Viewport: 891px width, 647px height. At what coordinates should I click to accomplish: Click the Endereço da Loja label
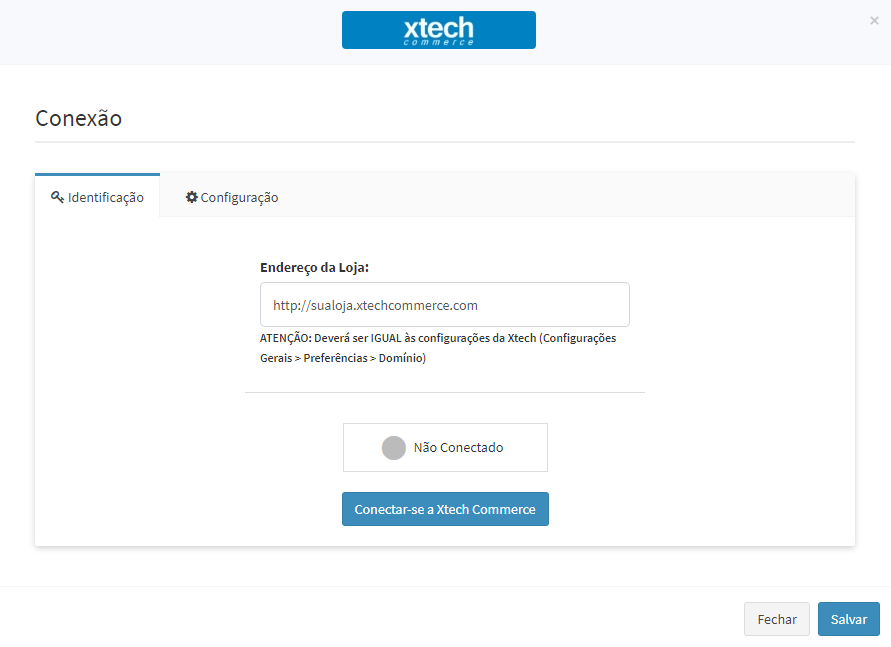314,268
